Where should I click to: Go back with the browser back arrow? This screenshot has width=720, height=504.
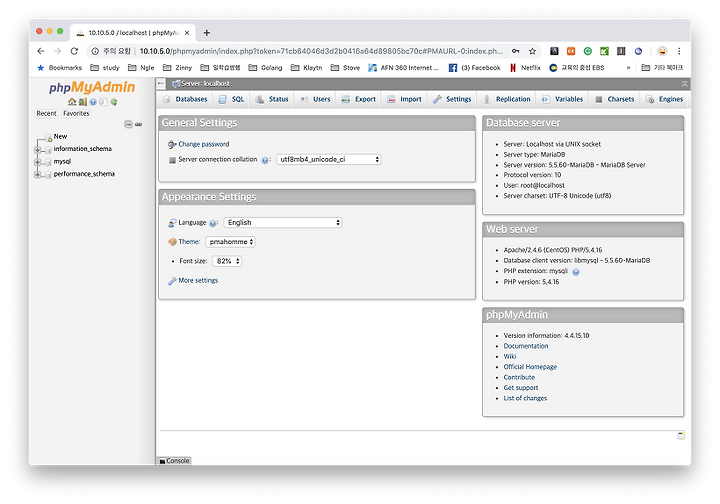click(x=41, y=51)
